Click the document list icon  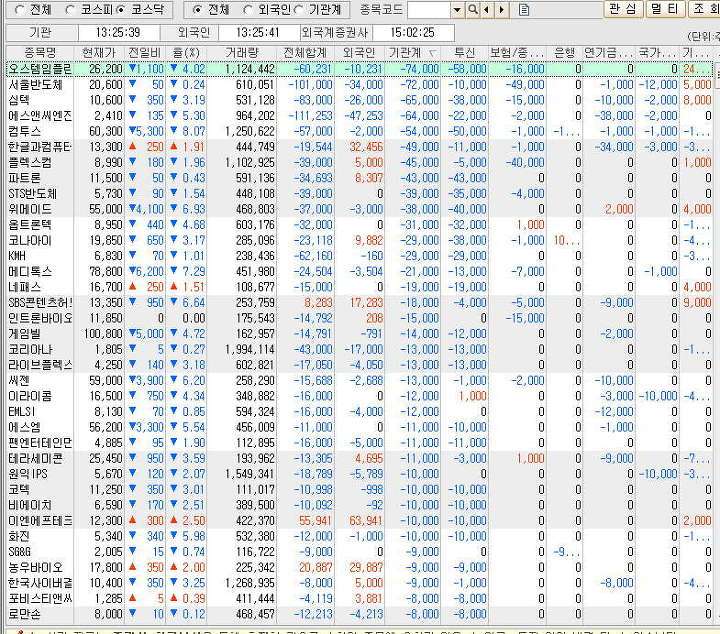point(524,10)
